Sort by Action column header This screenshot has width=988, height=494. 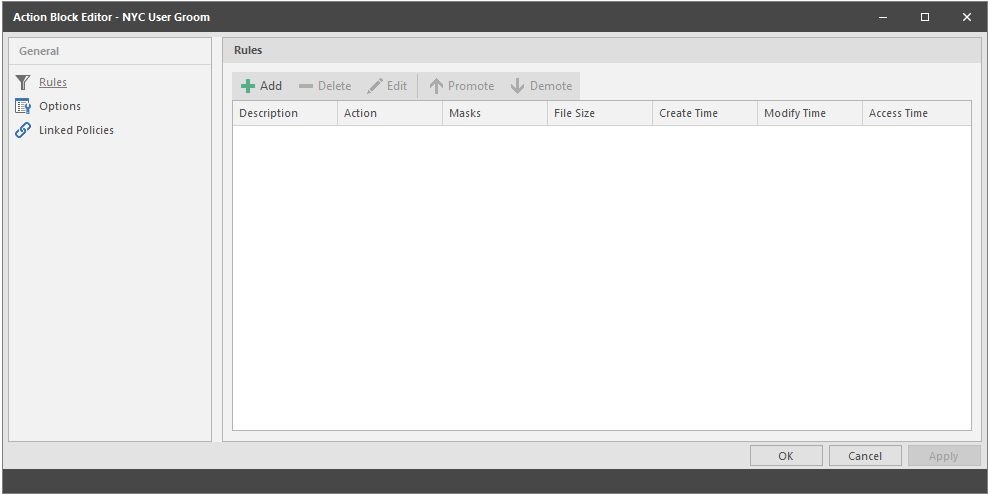coord(390,113)
